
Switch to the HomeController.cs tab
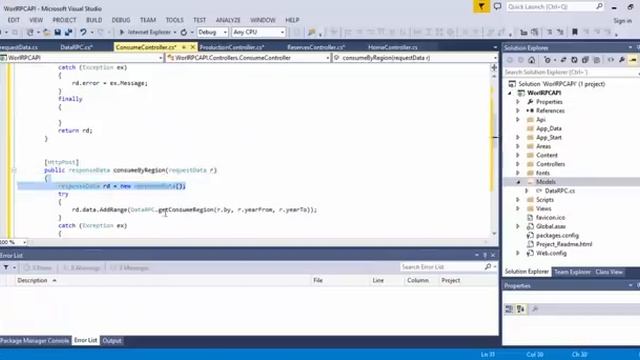(393, 47)
